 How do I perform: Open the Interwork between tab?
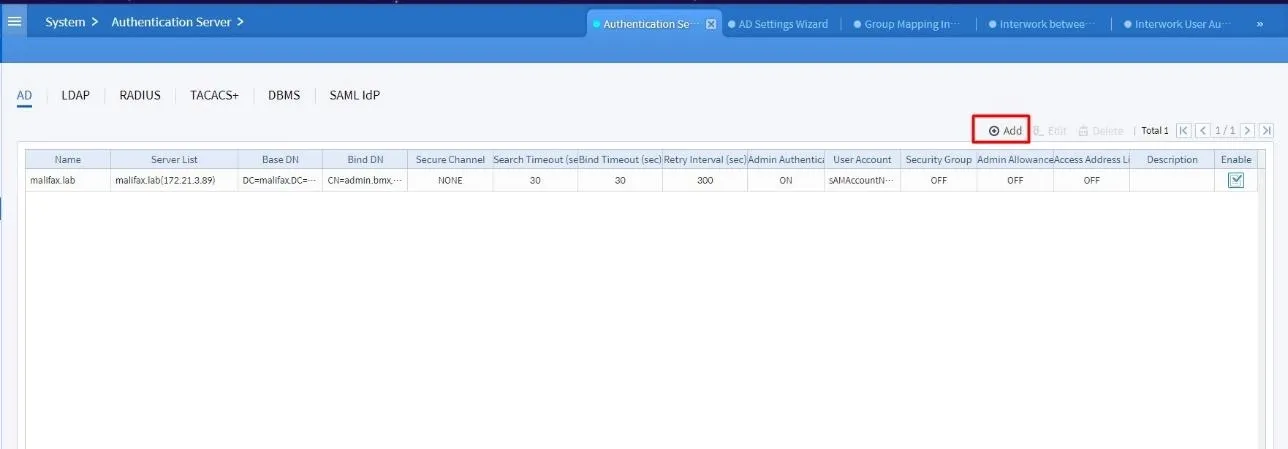point(1042,24)
